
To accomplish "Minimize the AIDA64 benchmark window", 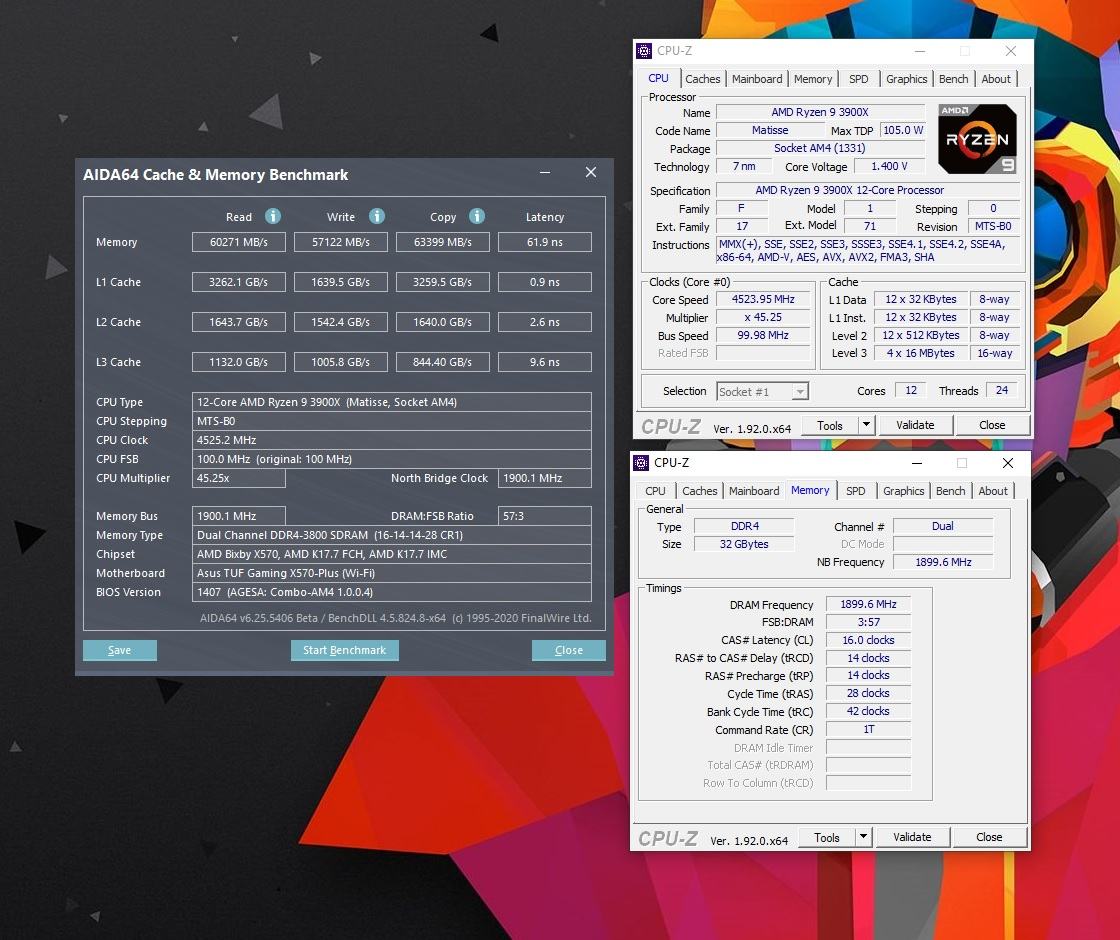I will [x=545, y=172].
